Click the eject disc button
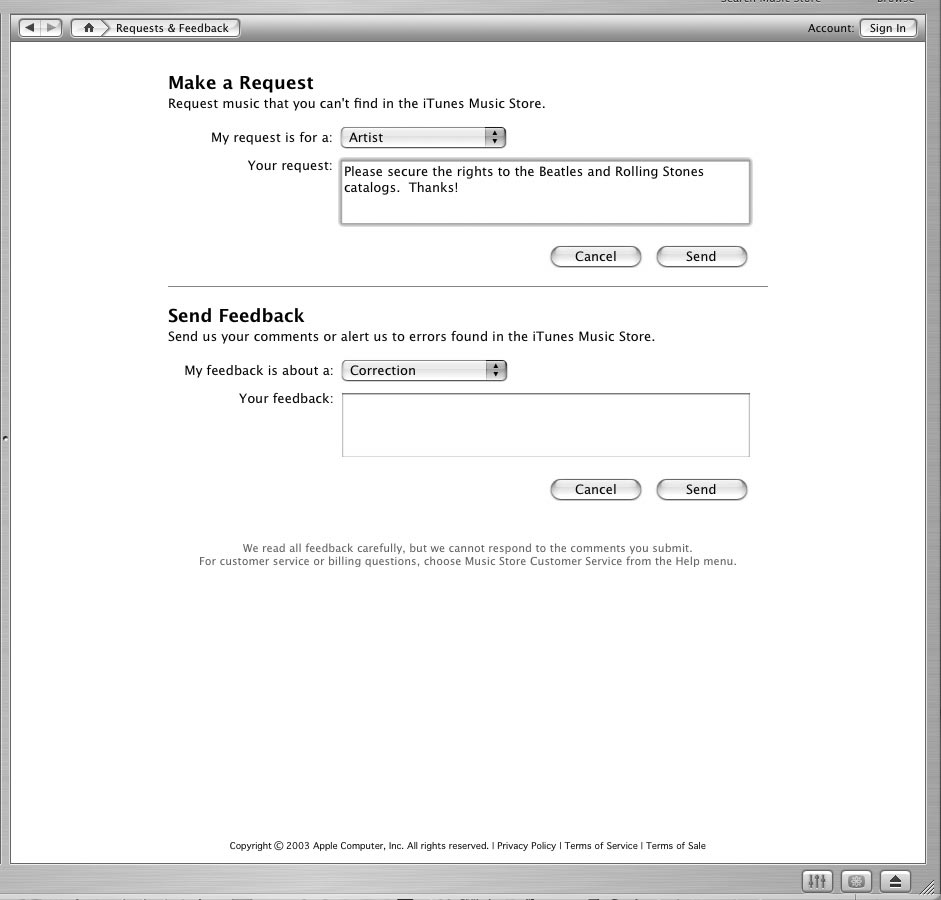Viewport: 941px width, 900px height. [895, 881]
